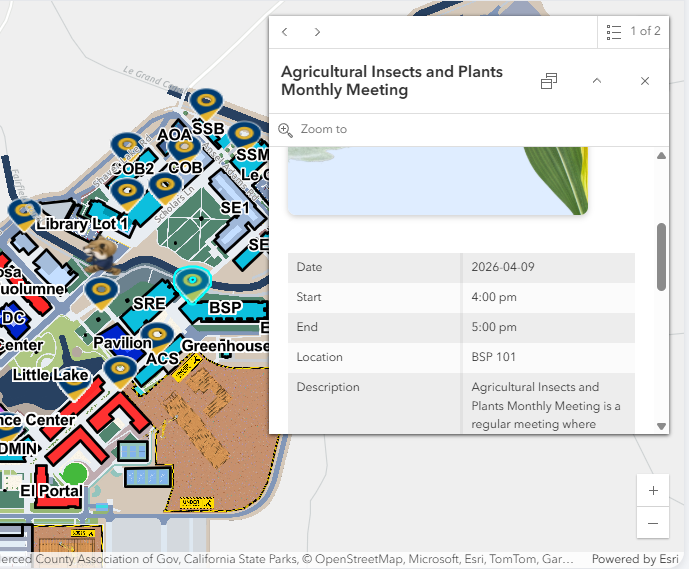Click the Greenhouse map label
The height and width of the screenshot is (569, 689).
tap(225, 346)
